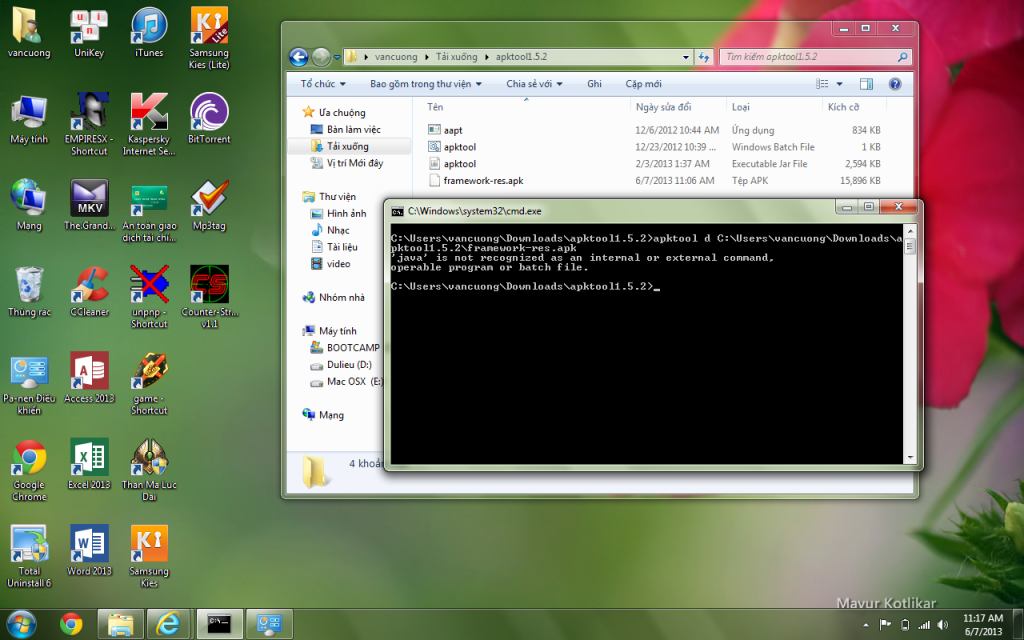Open the UniKey desktop shortcut

click(x=89, y=33)
